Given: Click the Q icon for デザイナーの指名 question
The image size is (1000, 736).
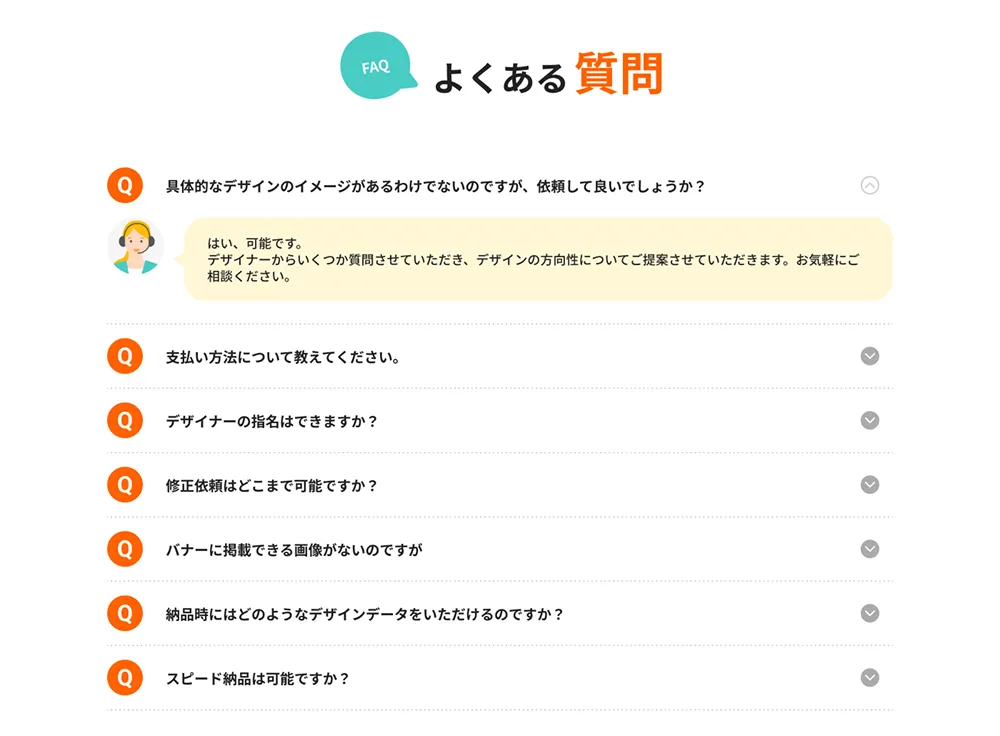Looking at the screenshot, I should 125,420.
